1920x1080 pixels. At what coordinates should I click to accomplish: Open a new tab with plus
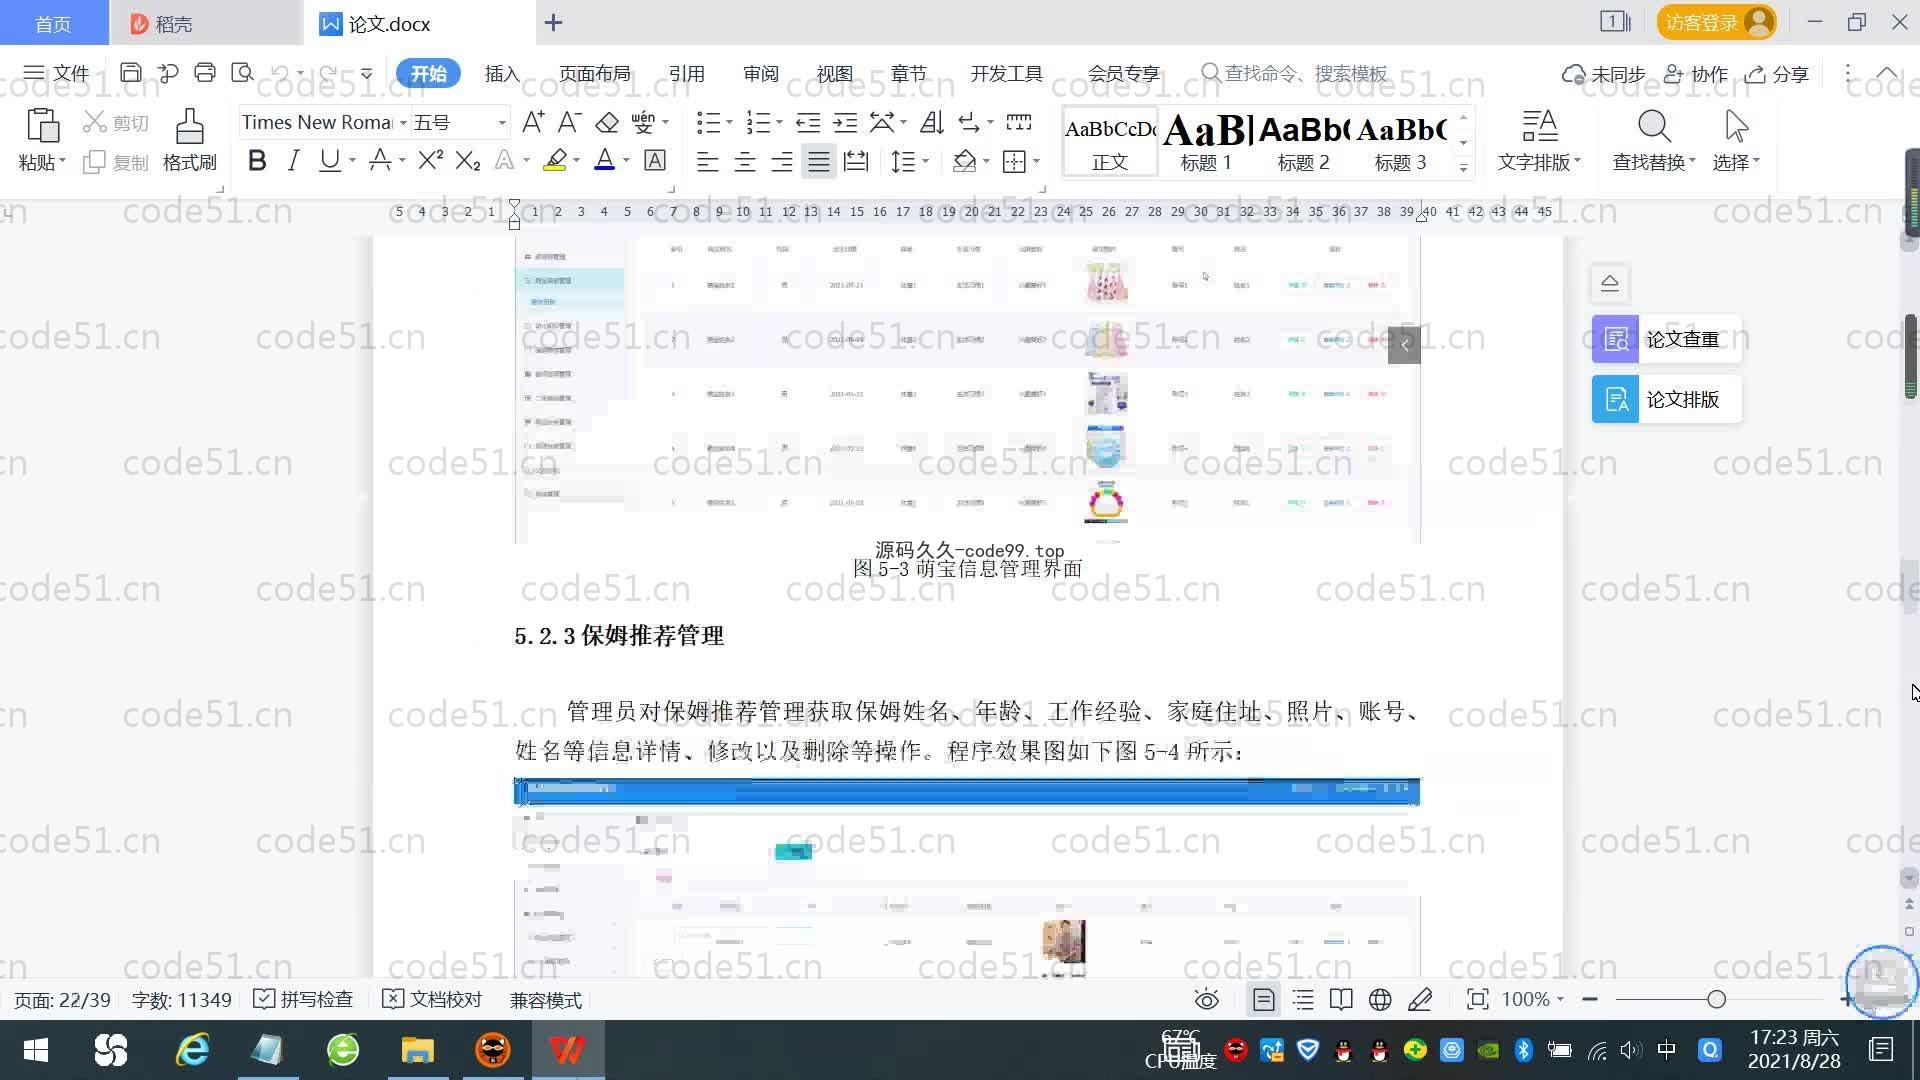(x=553, y=22)
